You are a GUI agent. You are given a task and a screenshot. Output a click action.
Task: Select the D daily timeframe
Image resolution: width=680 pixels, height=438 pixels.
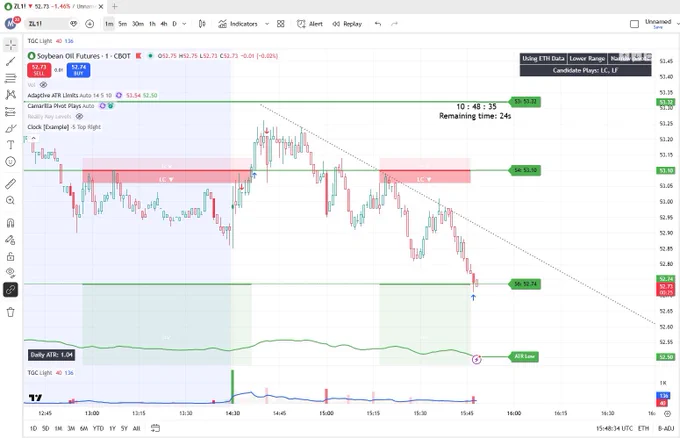pos(174,24)
